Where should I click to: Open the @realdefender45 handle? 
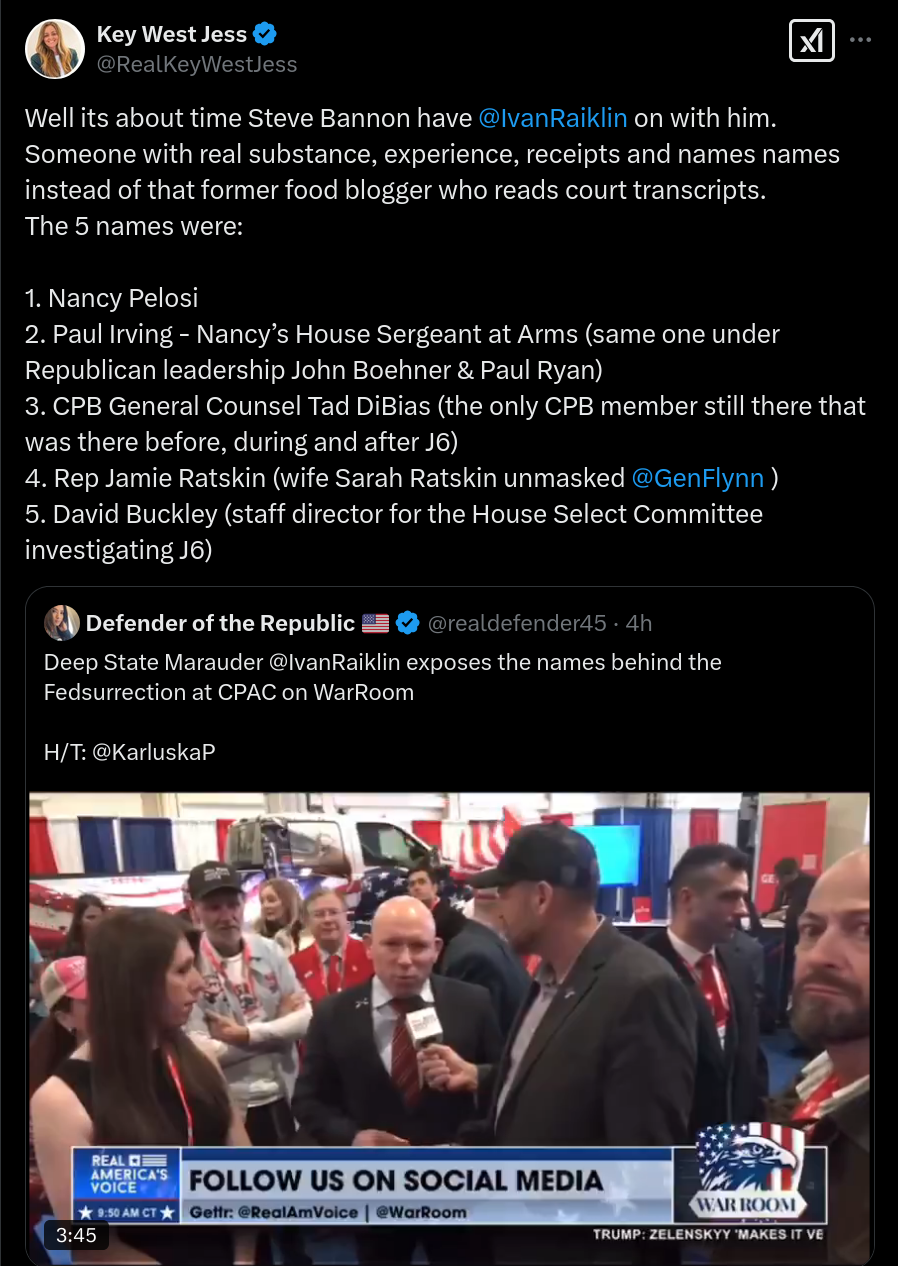pos(517,623)
